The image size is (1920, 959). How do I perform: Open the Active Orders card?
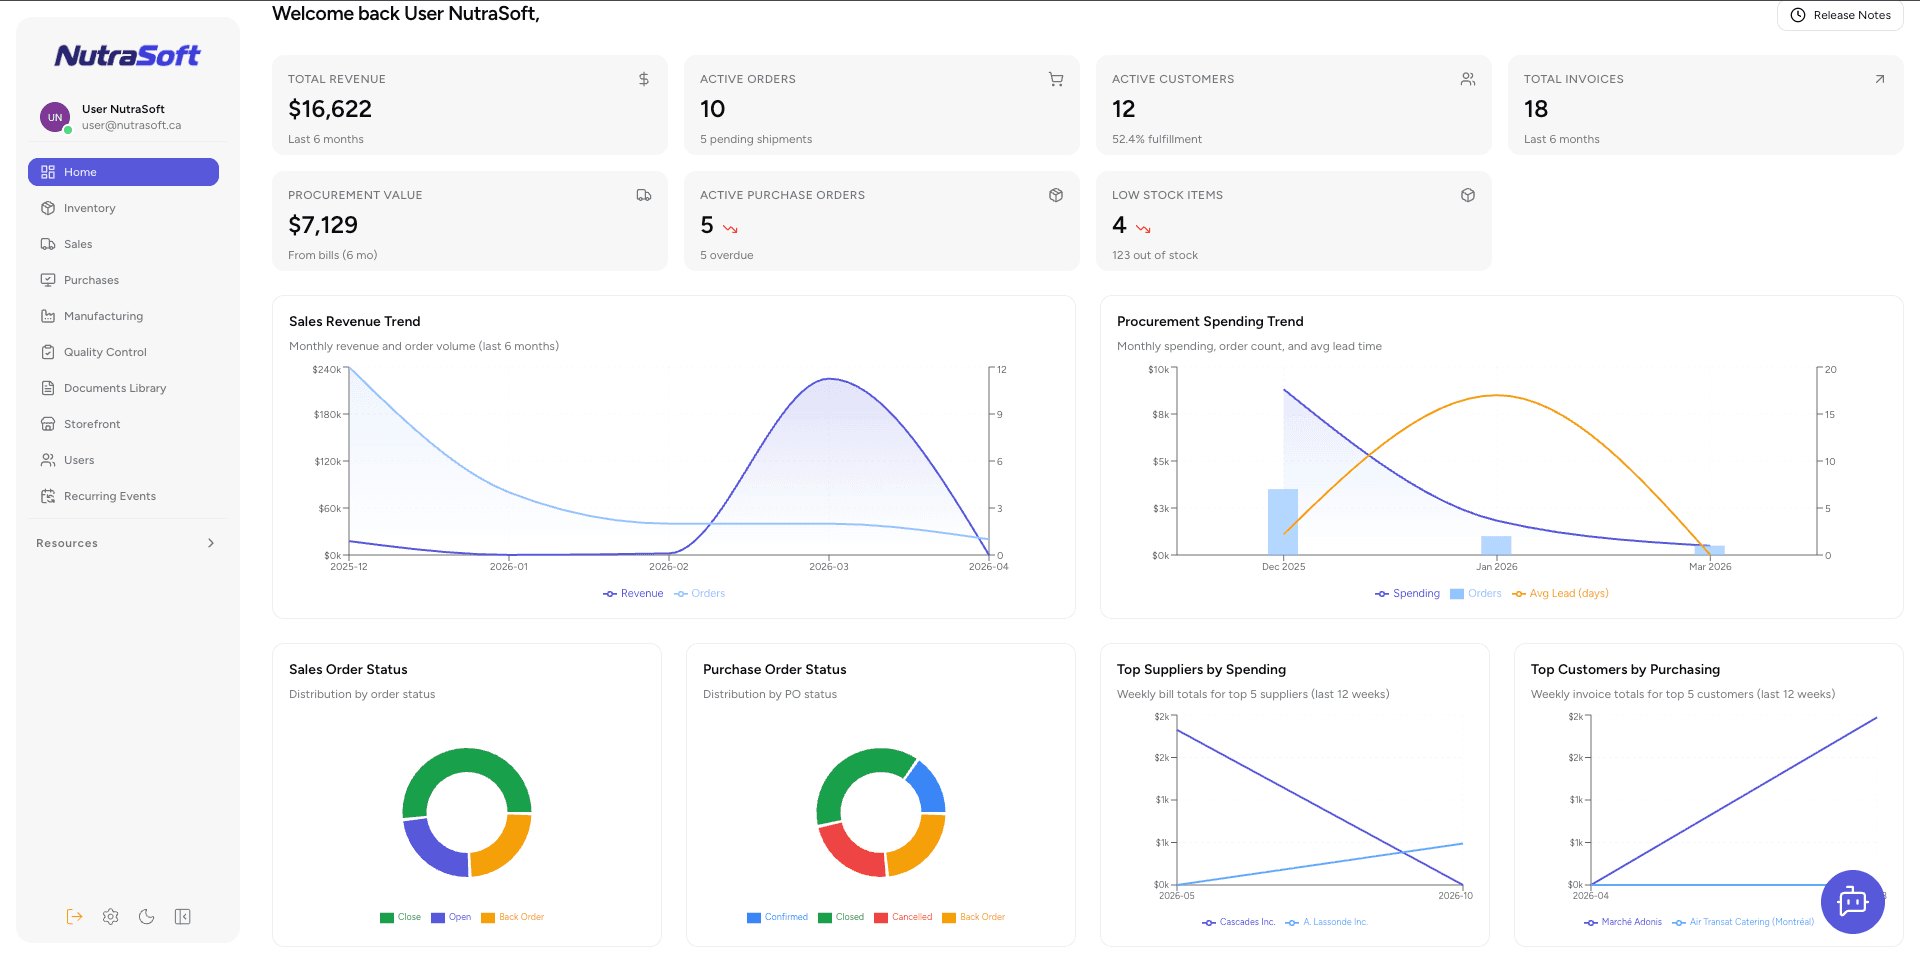click(882, 105)
